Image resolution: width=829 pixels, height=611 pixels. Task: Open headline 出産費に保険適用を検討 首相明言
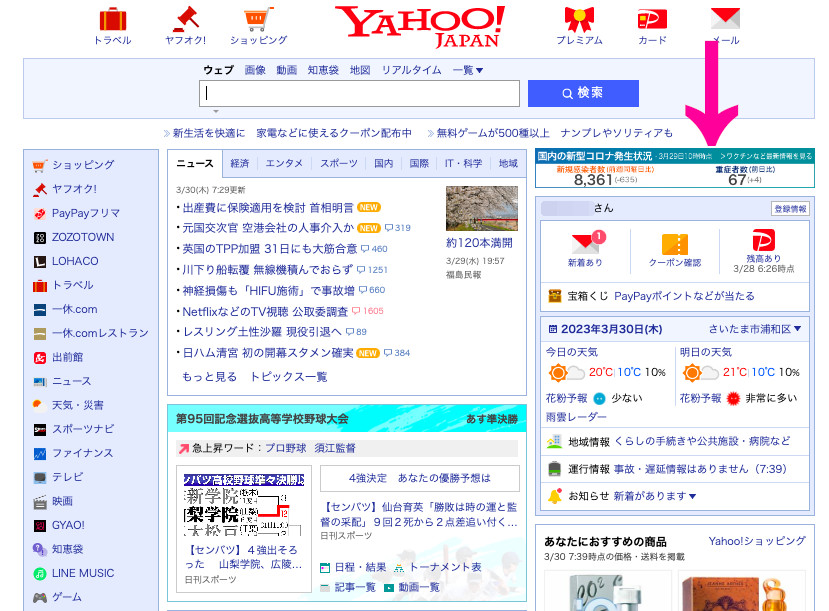click(268, 208)
